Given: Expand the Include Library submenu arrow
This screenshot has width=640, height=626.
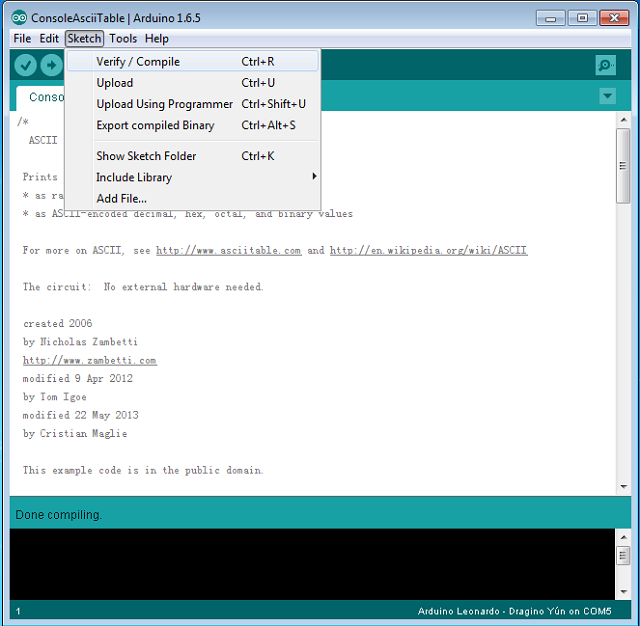Looking at the screenshot, I should pos(314,176).
